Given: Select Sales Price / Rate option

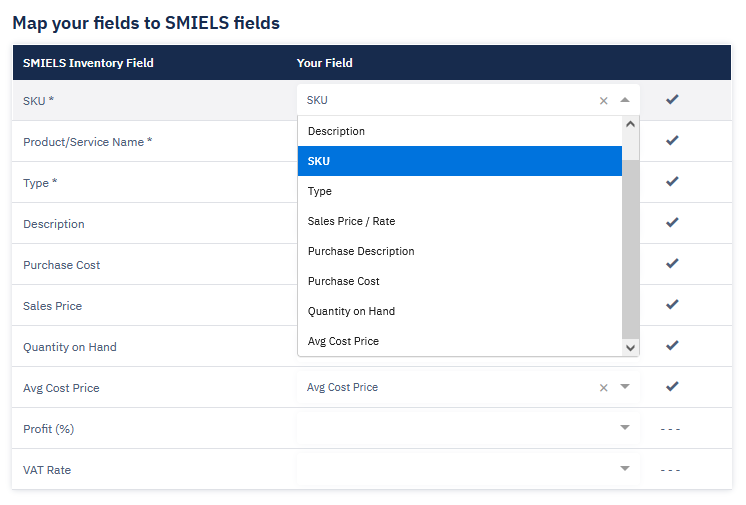Looking at the screenshot, I should [x=460, y=221].
